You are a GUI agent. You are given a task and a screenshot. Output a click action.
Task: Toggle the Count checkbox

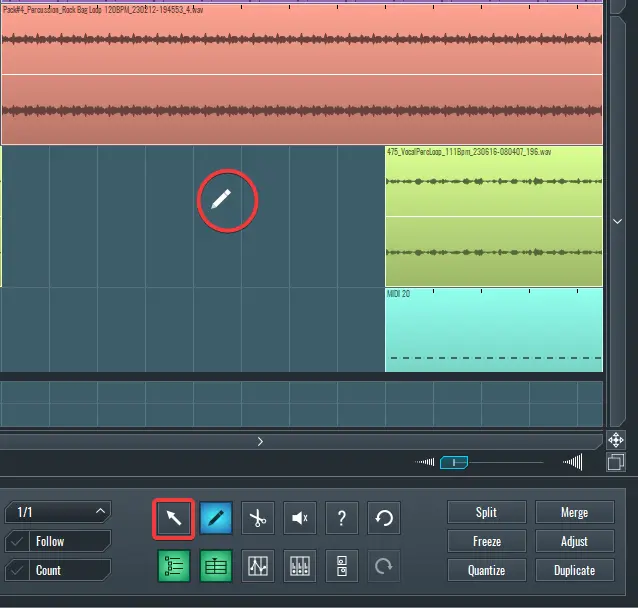tap(17, 570)
